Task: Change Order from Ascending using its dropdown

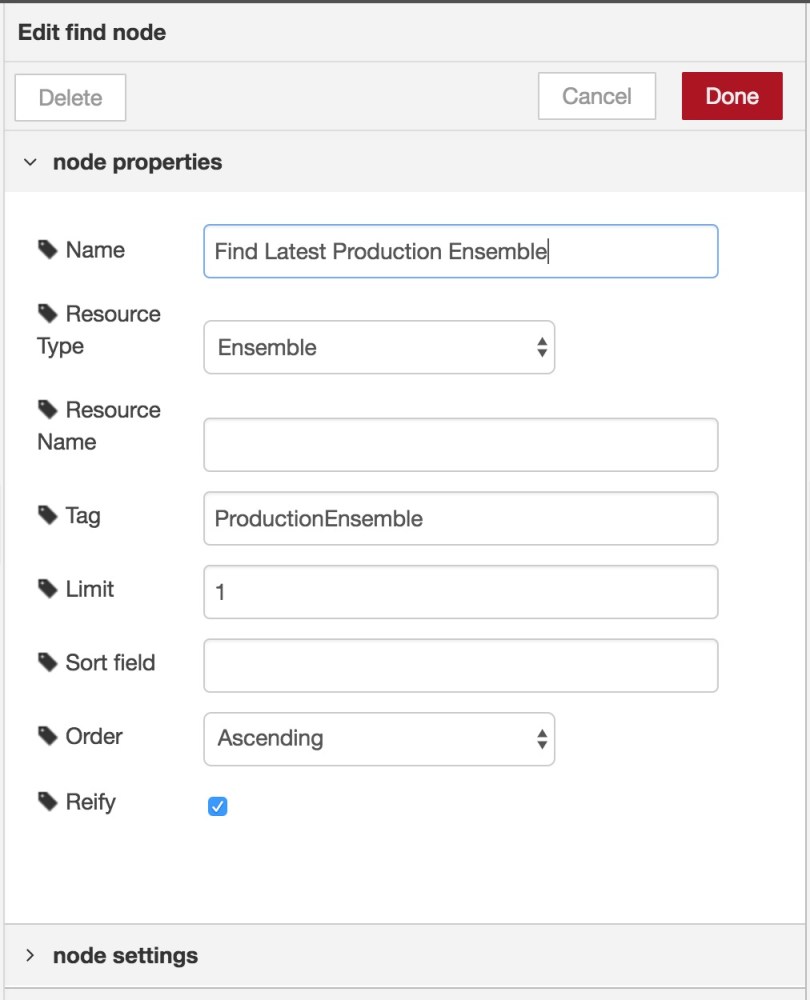Action: pos(378,738)
